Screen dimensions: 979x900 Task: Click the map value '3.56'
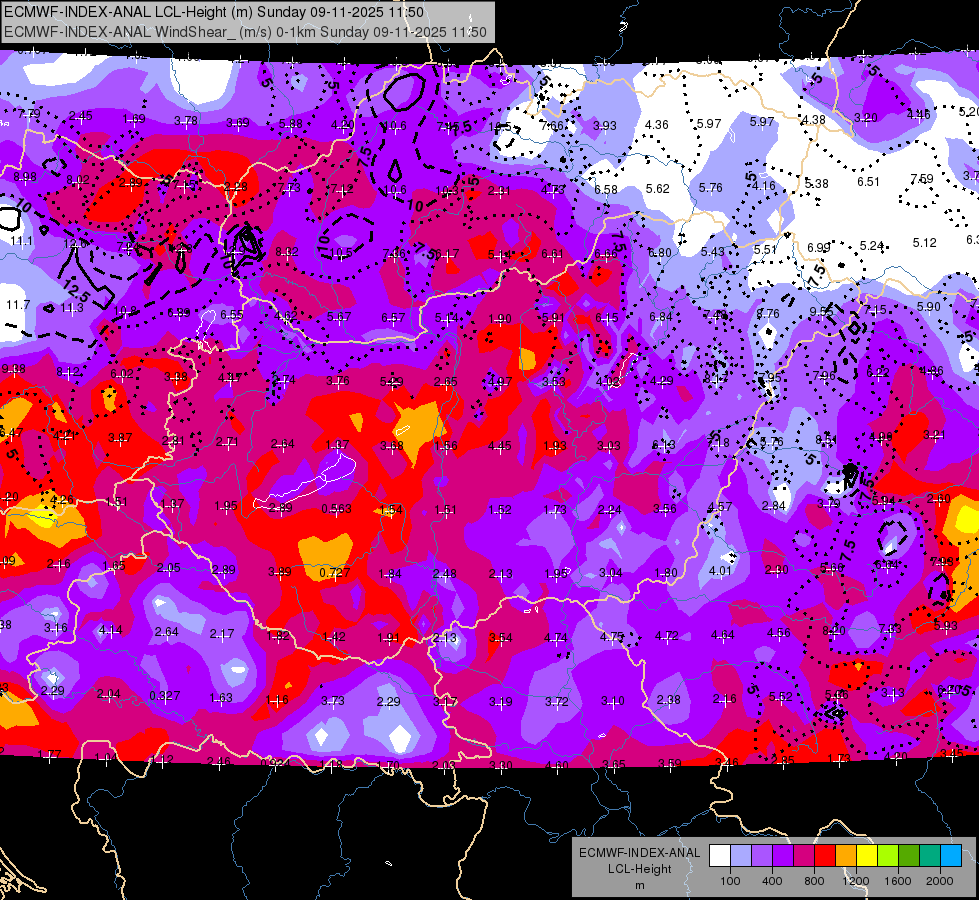(665, 509)
